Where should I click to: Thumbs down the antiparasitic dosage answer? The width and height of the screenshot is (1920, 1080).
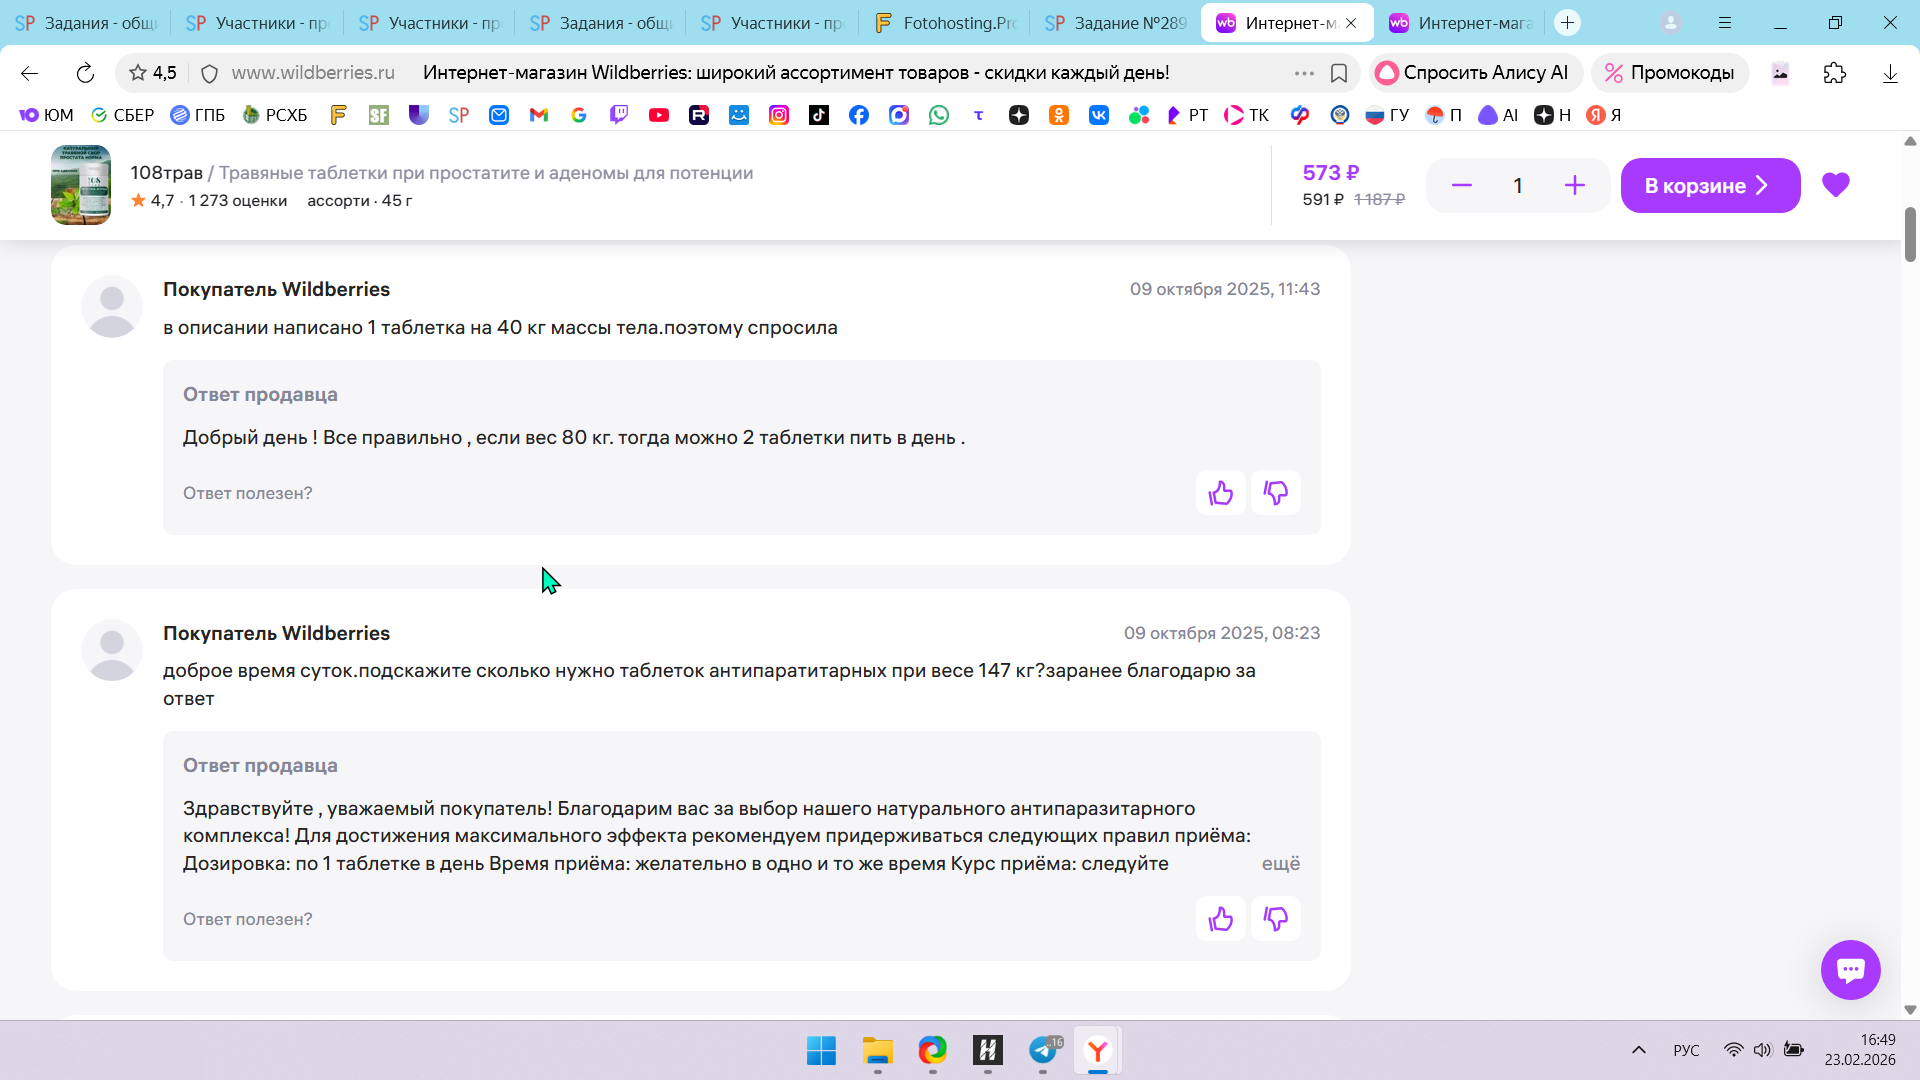click(1275, 919)
